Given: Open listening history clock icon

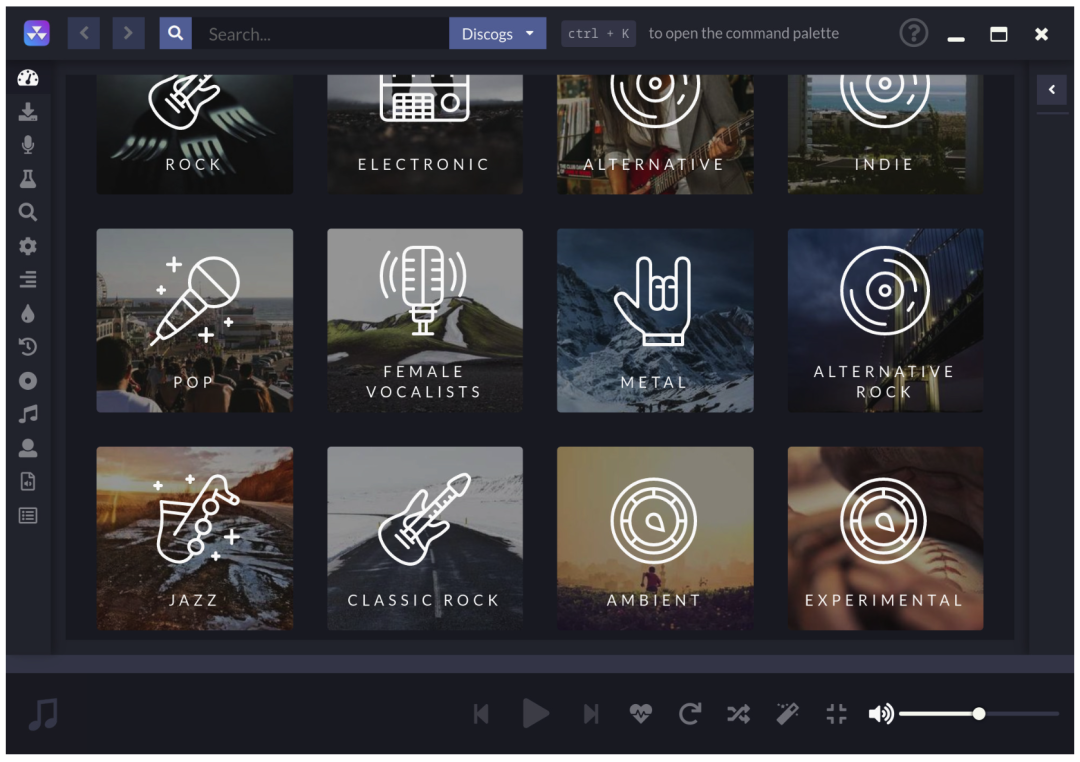Looking at the screenshot, I should click(28, 347).
